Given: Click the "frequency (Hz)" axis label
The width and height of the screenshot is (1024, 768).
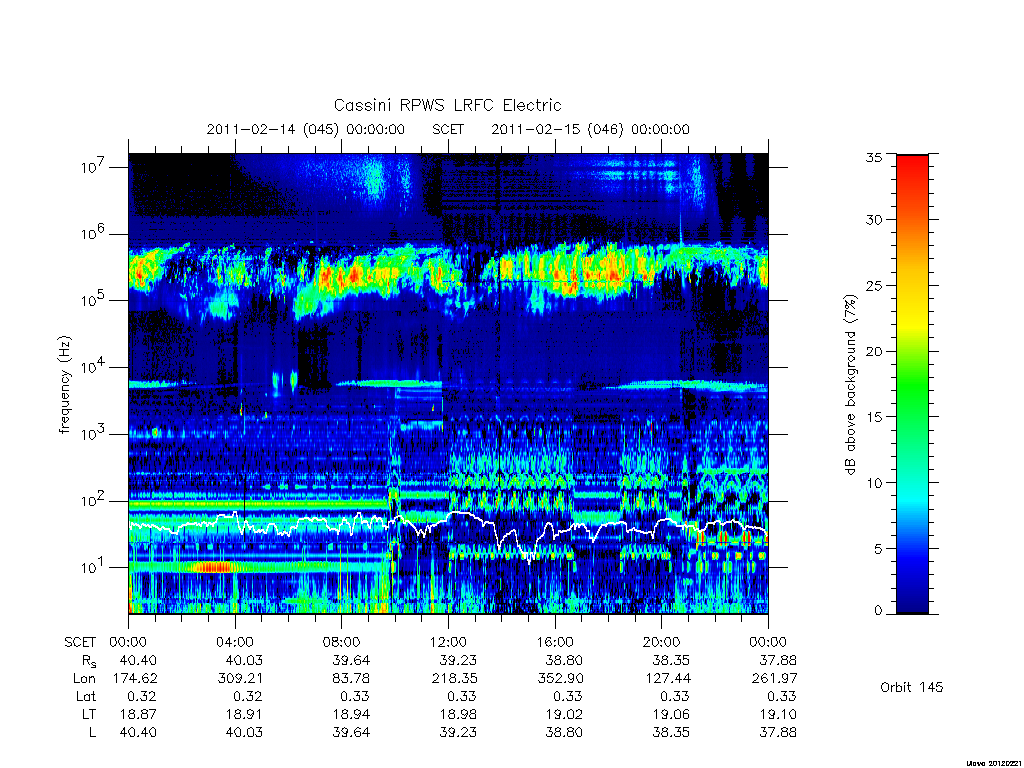Looking at the screenshot, I should point(64,385).
